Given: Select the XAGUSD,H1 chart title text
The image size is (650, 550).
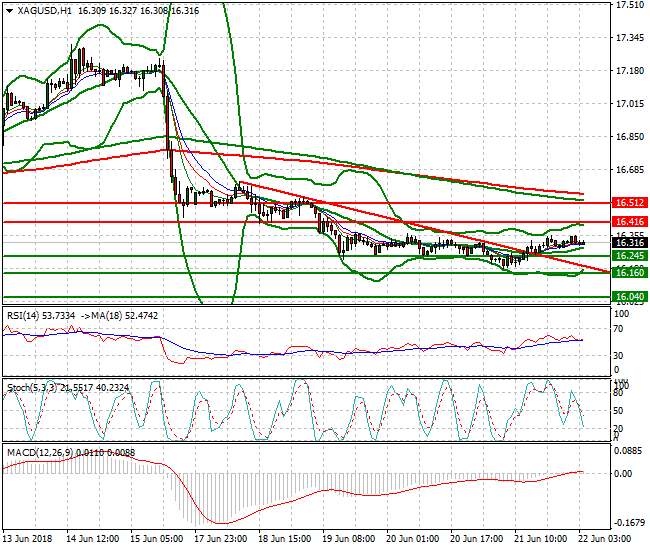Looking at the screenshot, I should (x=45, y=11).
